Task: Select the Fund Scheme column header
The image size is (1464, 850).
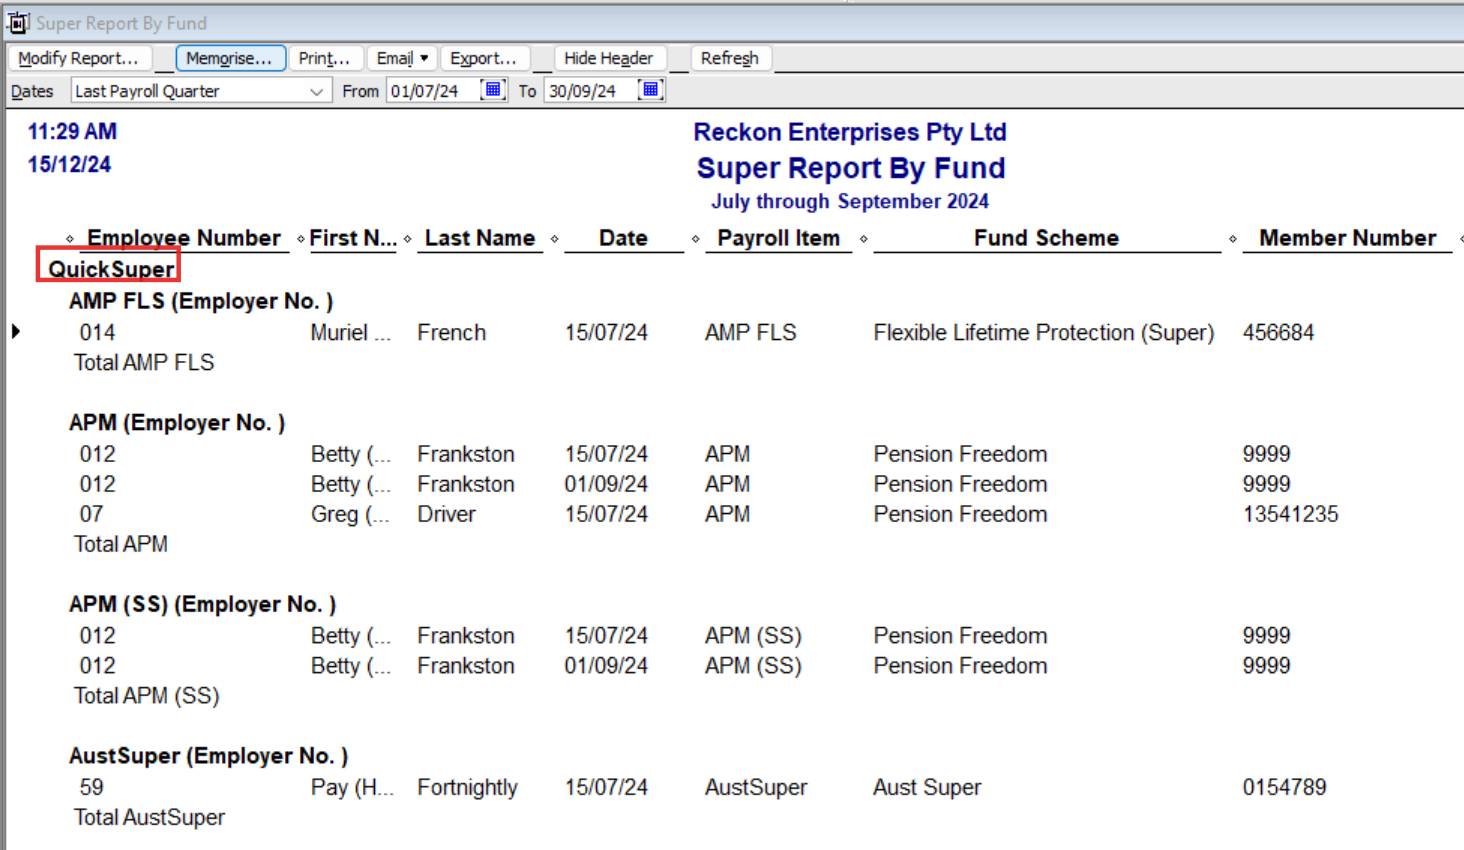Action: point(1047,238)
